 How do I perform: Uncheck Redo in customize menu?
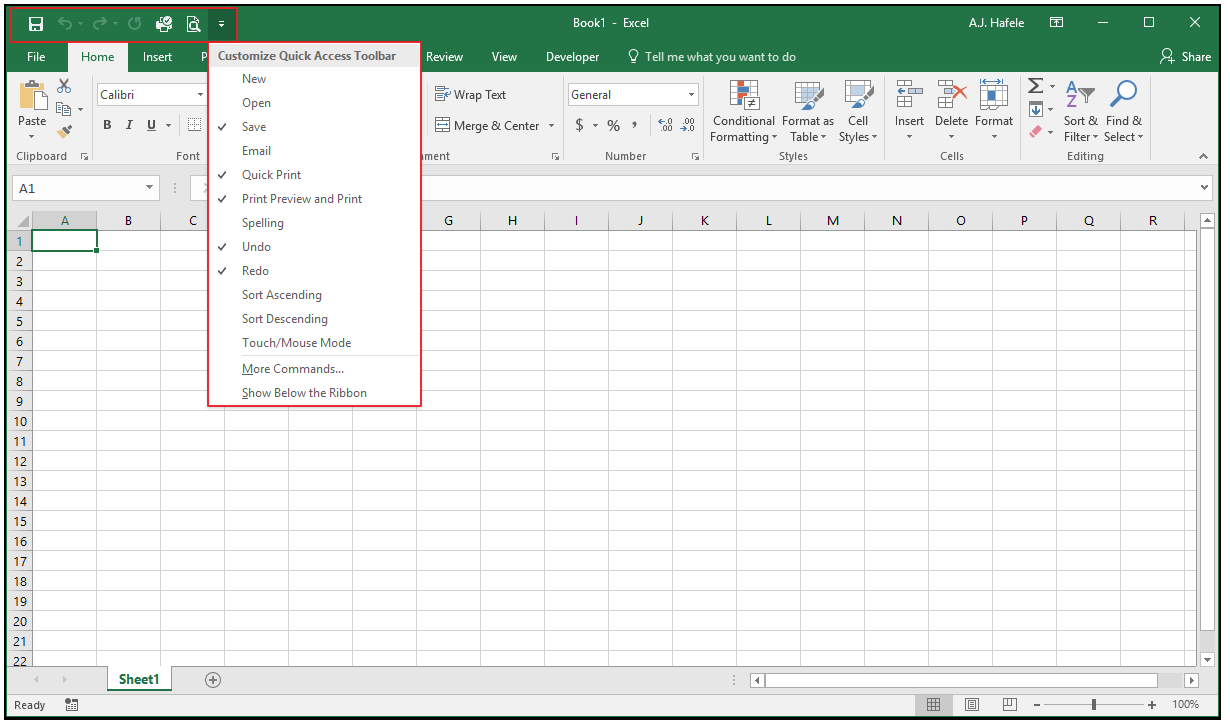314,271
